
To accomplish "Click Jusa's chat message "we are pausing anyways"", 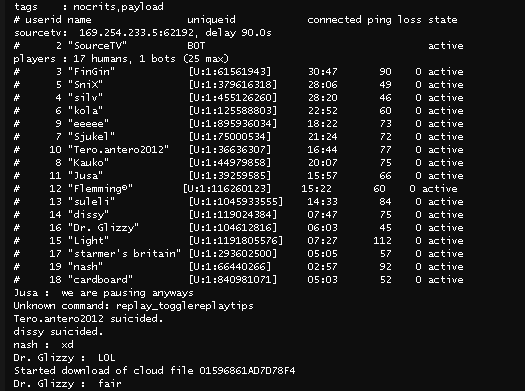I will pyautogui.click(x=127, y=293).
